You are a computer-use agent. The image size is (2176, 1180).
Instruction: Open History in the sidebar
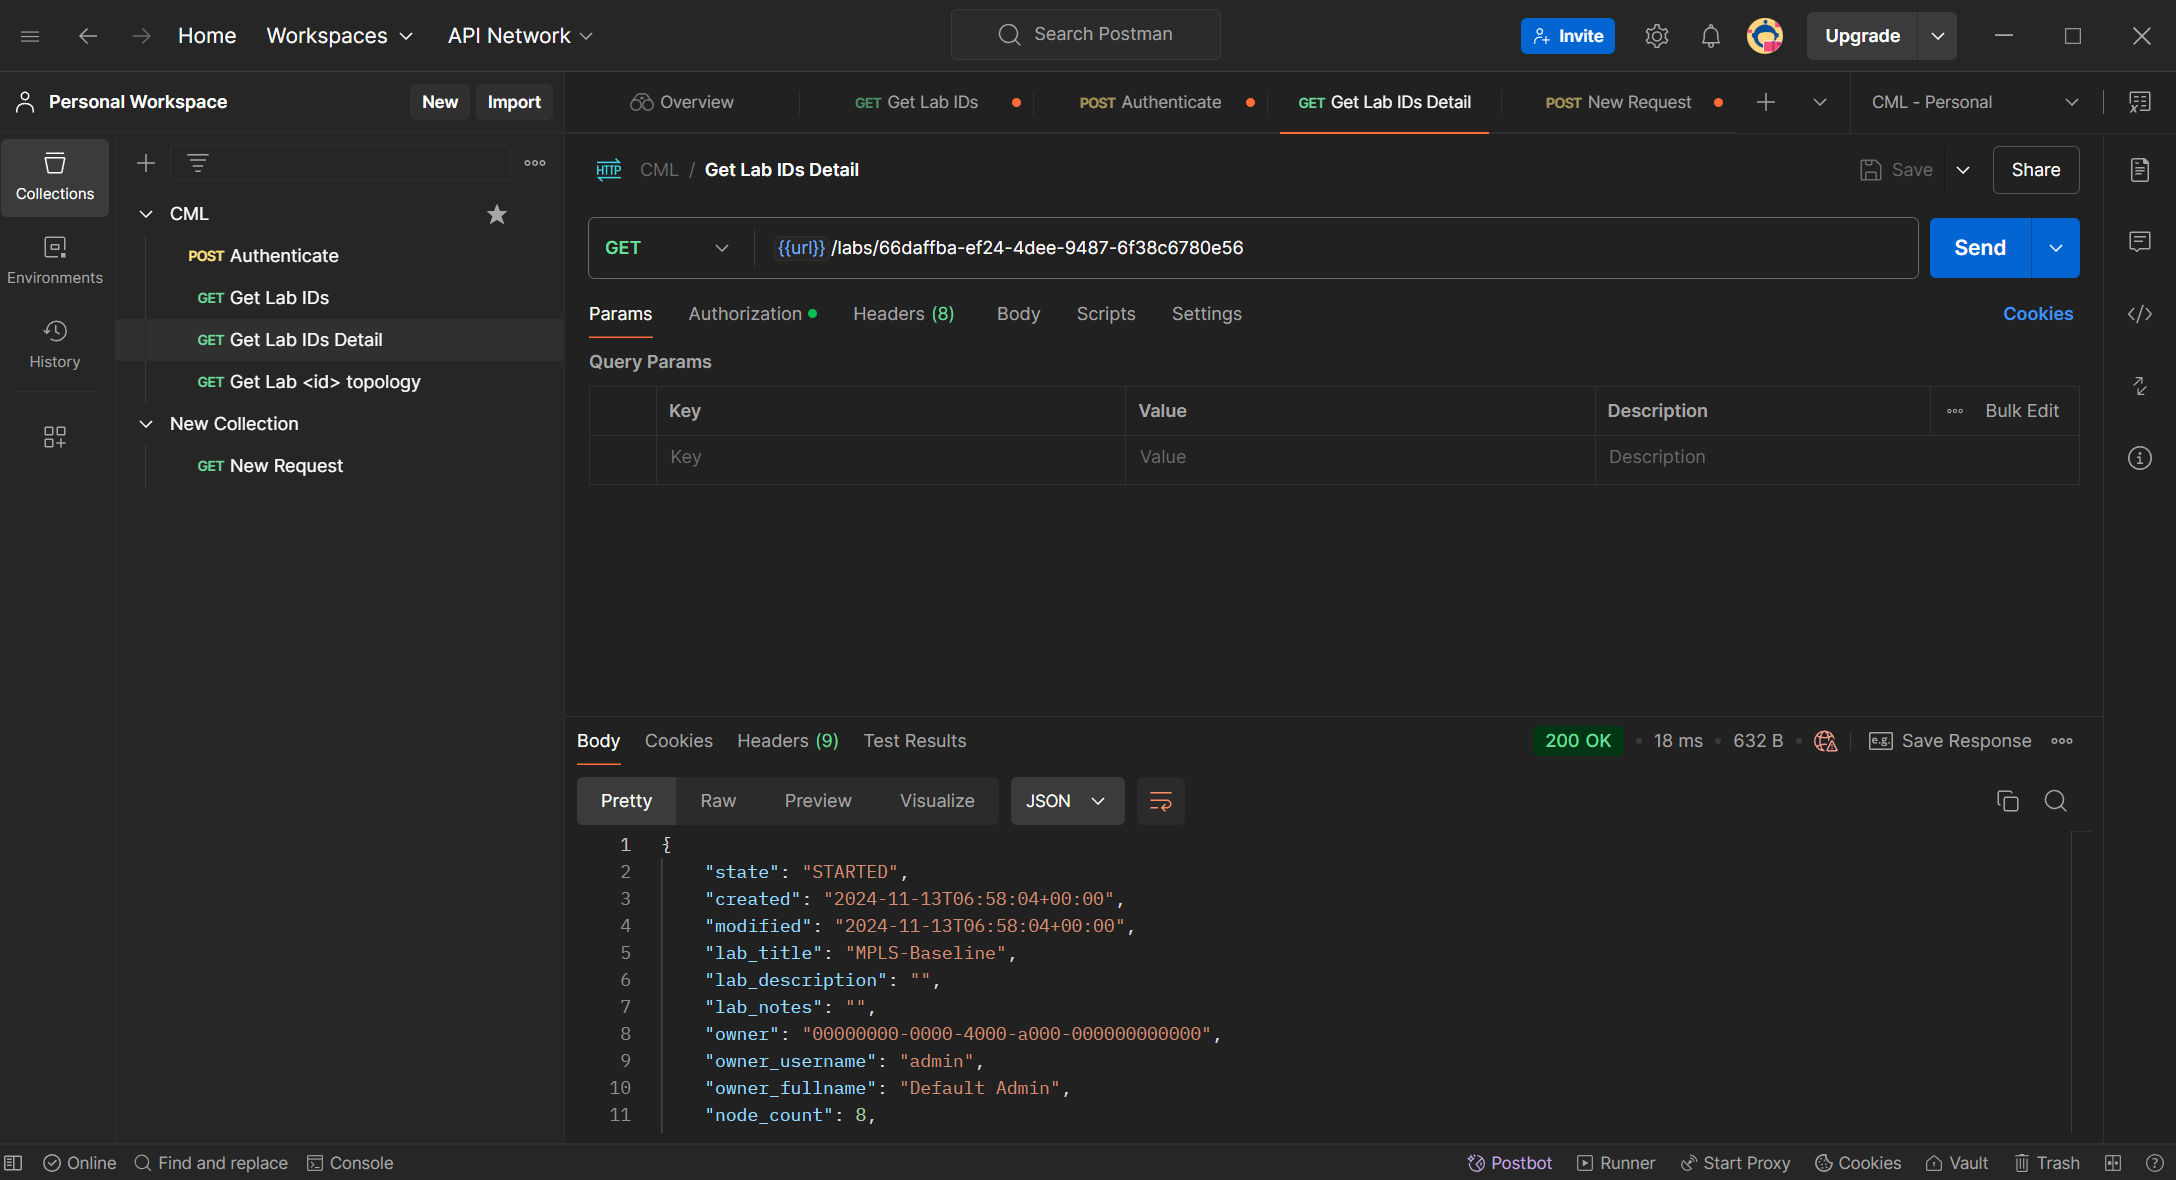(55, 345)
